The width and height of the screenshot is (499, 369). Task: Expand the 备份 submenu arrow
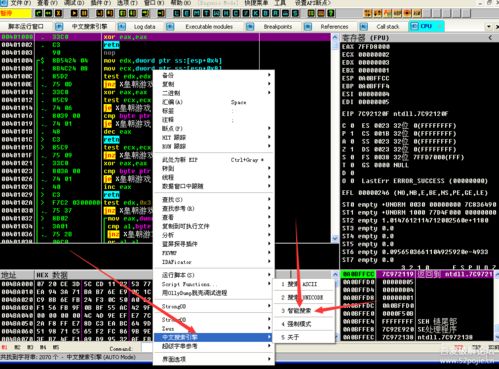click(269, 75)
